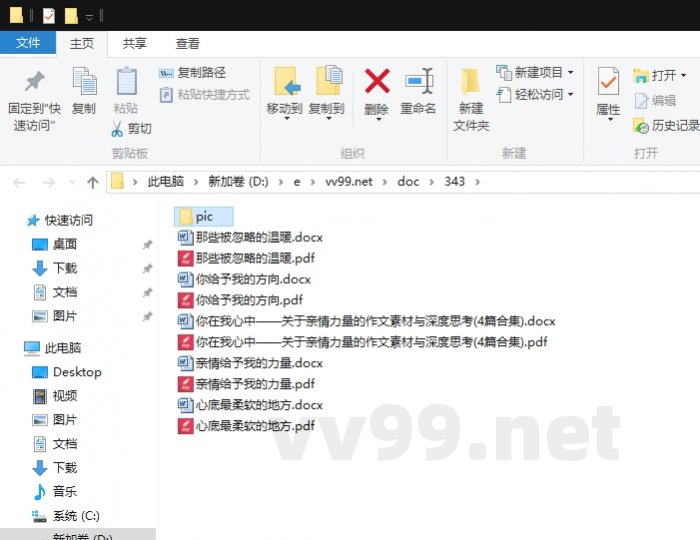700x540 pixels.
Task: Expand the Properties dropdown arrow
Action: 610,120
